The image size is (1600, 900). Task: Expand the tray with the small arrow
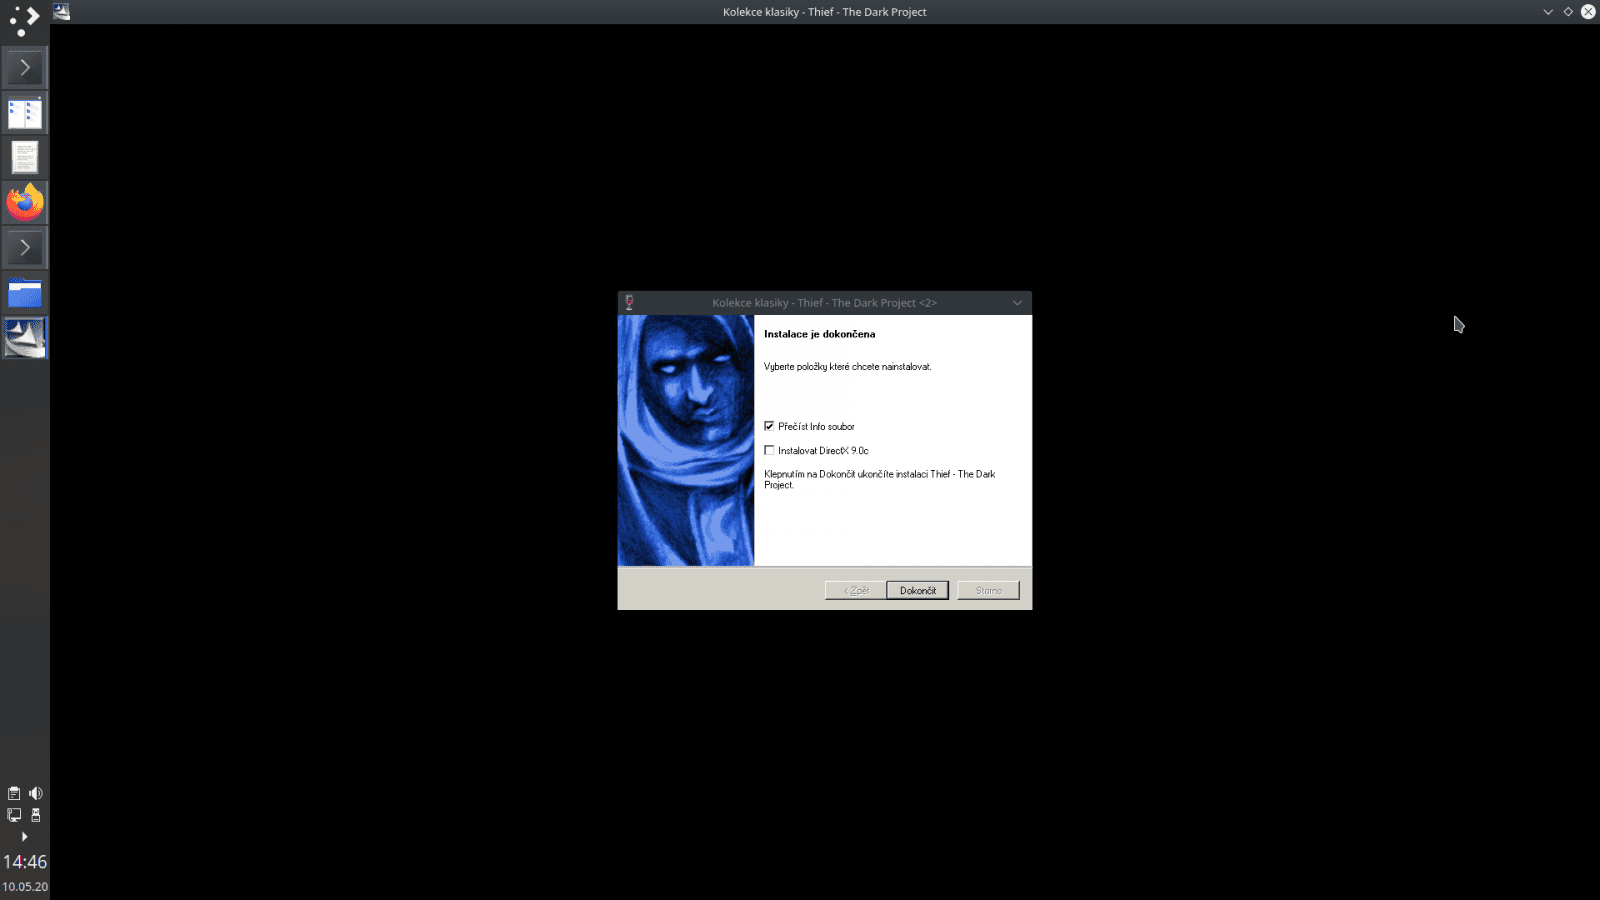[x=24, y=837]
